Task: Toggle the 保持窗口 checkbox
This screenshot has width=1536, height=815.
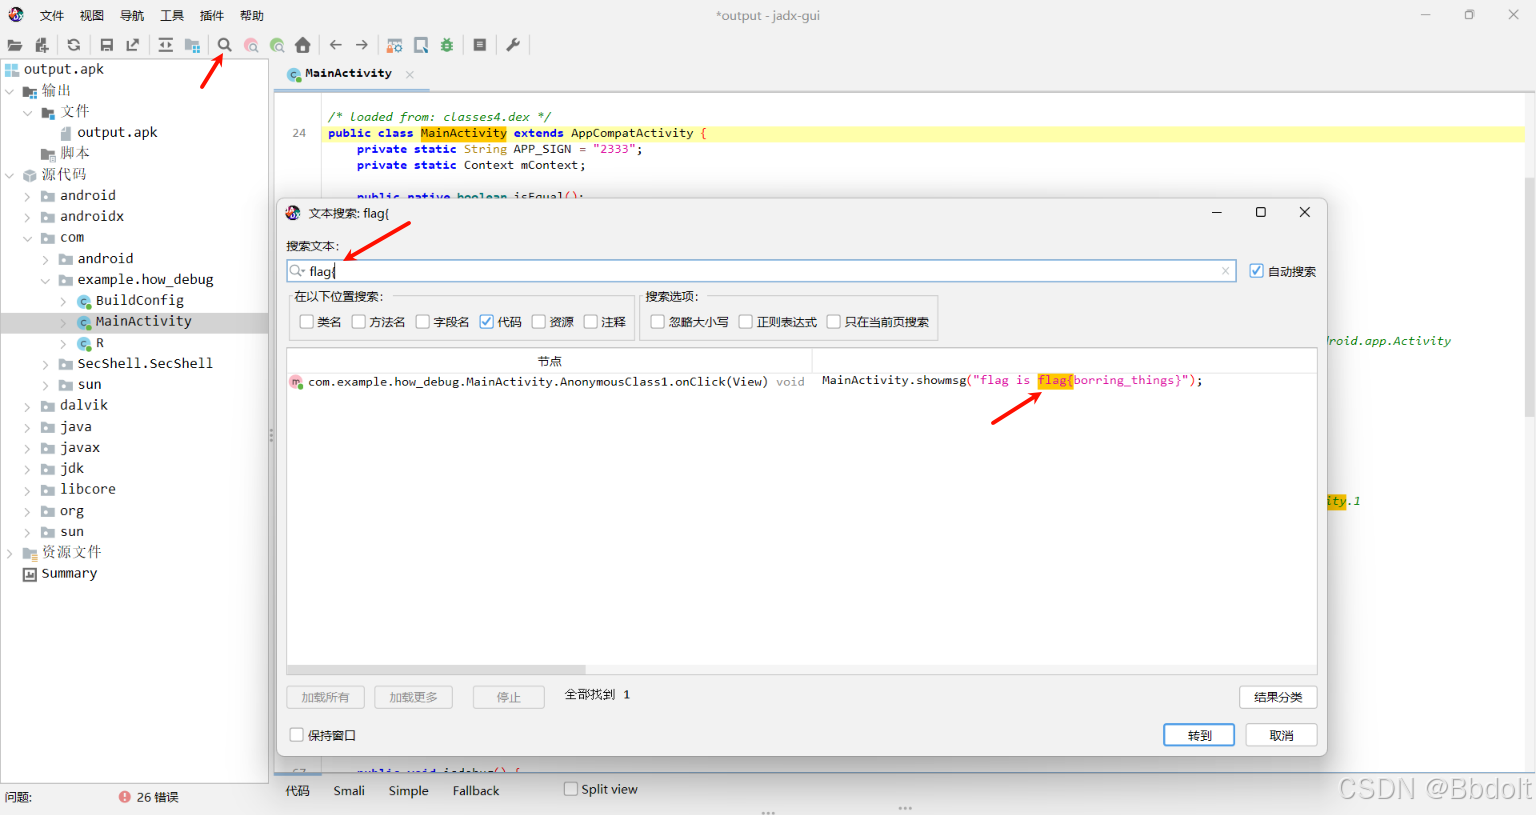Action: [x=297, y=735]
